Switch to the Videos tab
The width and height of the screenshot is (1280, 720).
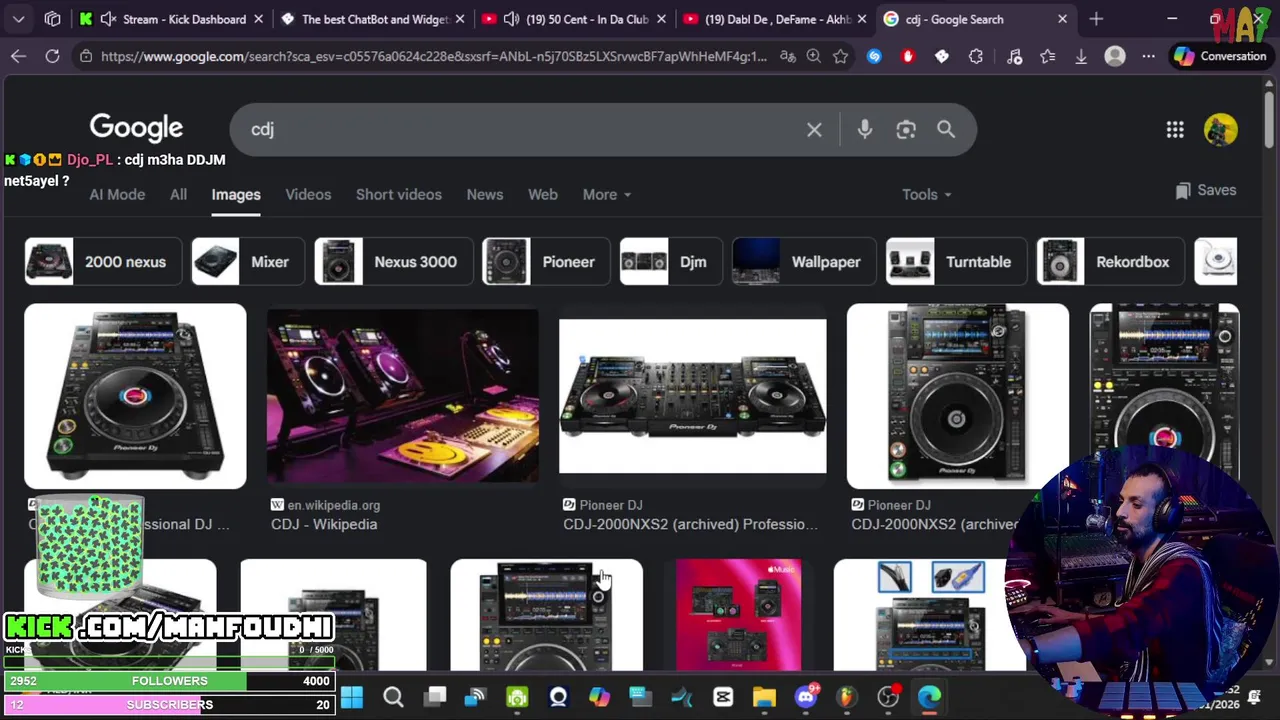[308, 195]
